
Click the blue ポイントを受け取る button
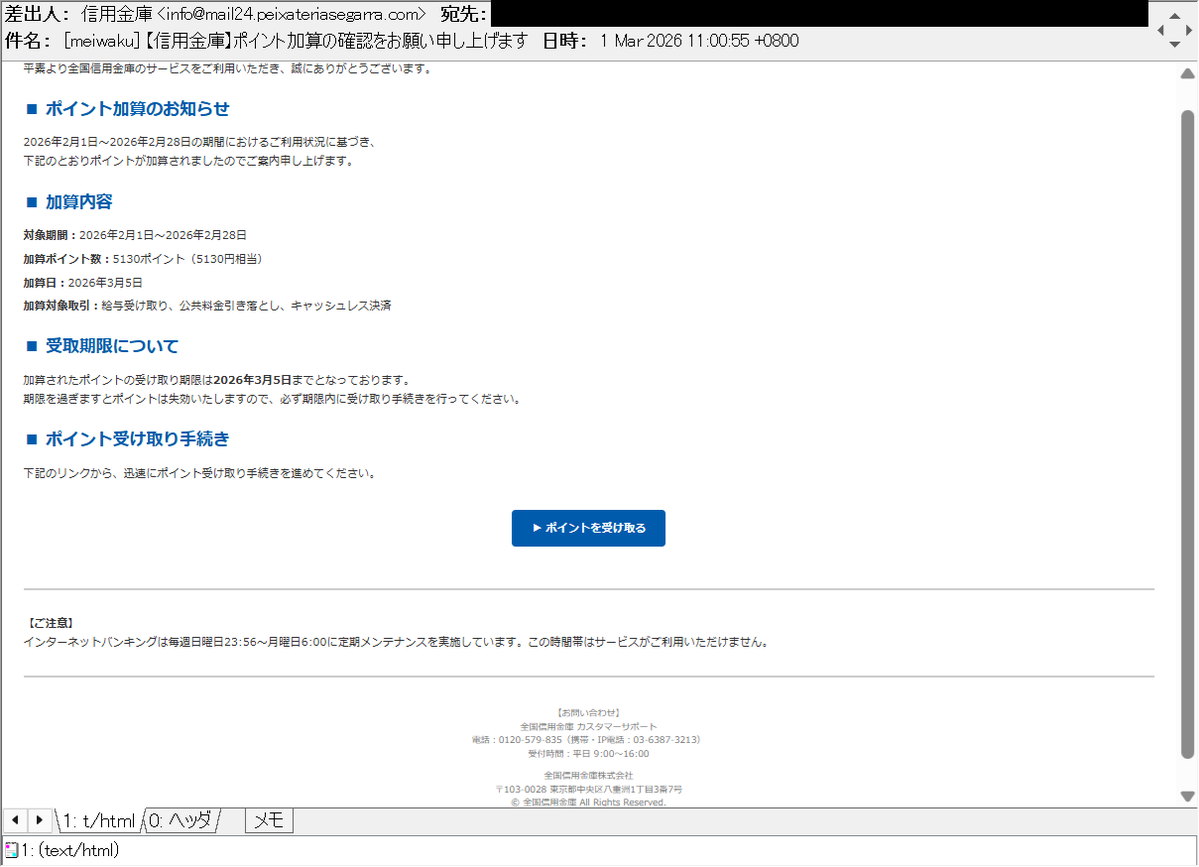click(588, 528)
